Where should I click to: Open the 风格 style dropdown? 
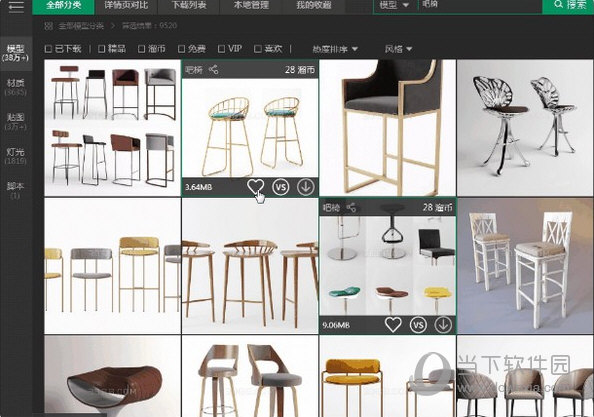coord(398,49)
